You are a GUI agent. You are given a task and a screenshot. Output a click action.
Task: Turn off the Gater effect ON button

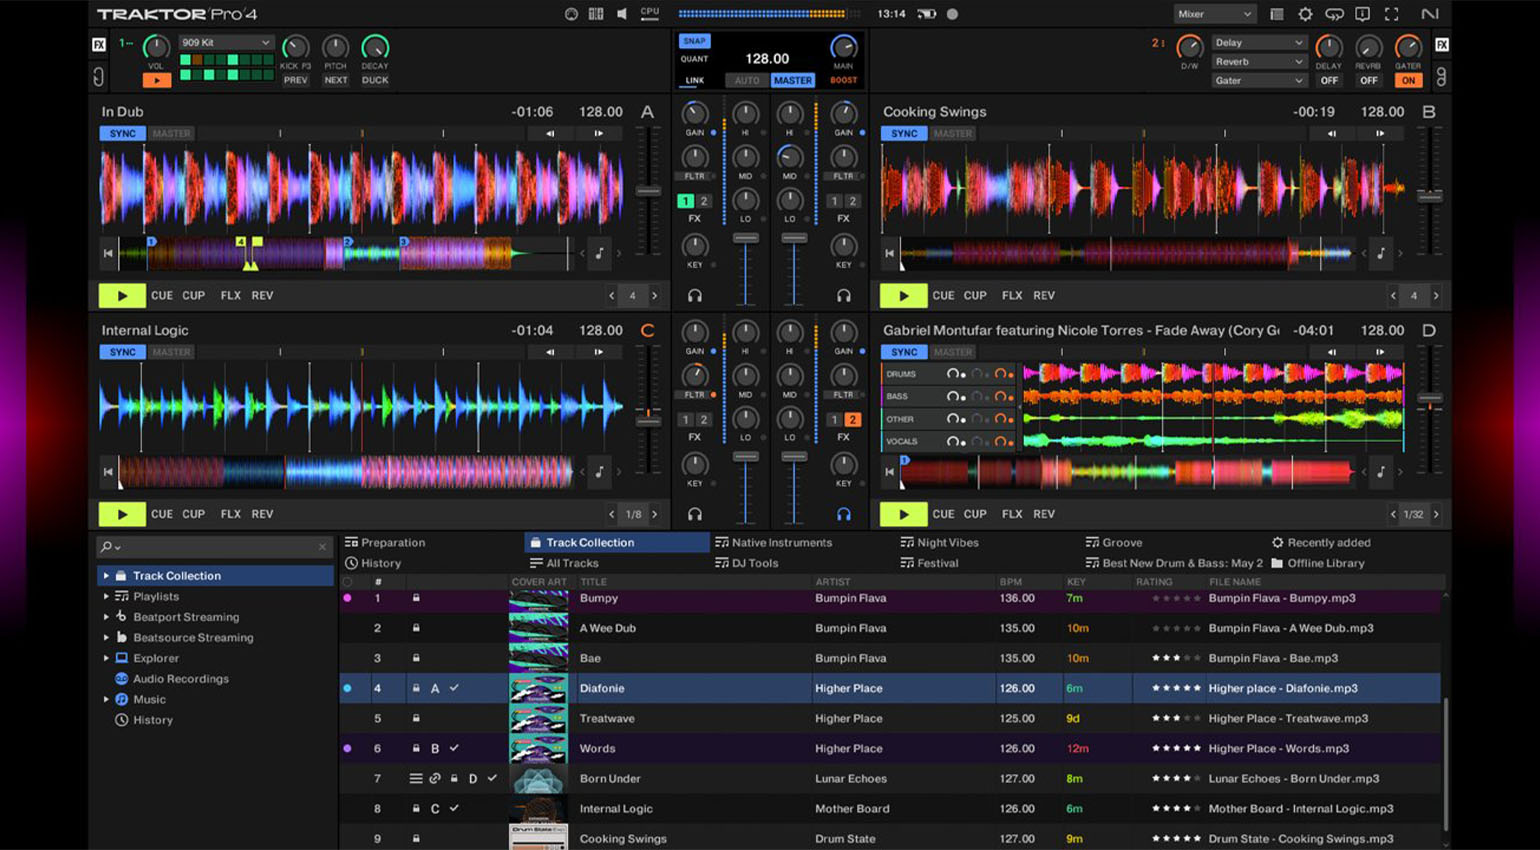tap(1408, 80)
